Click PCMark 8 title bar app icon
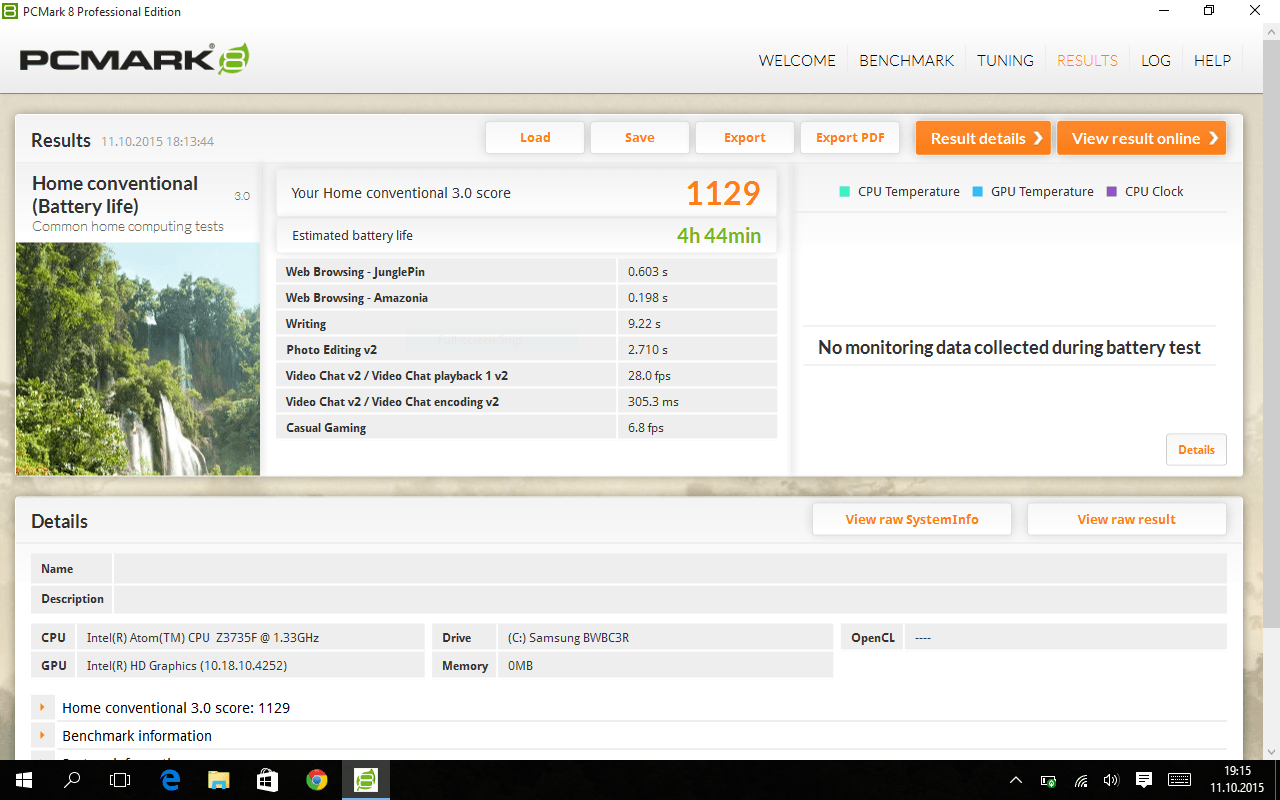 pos(12,11)
